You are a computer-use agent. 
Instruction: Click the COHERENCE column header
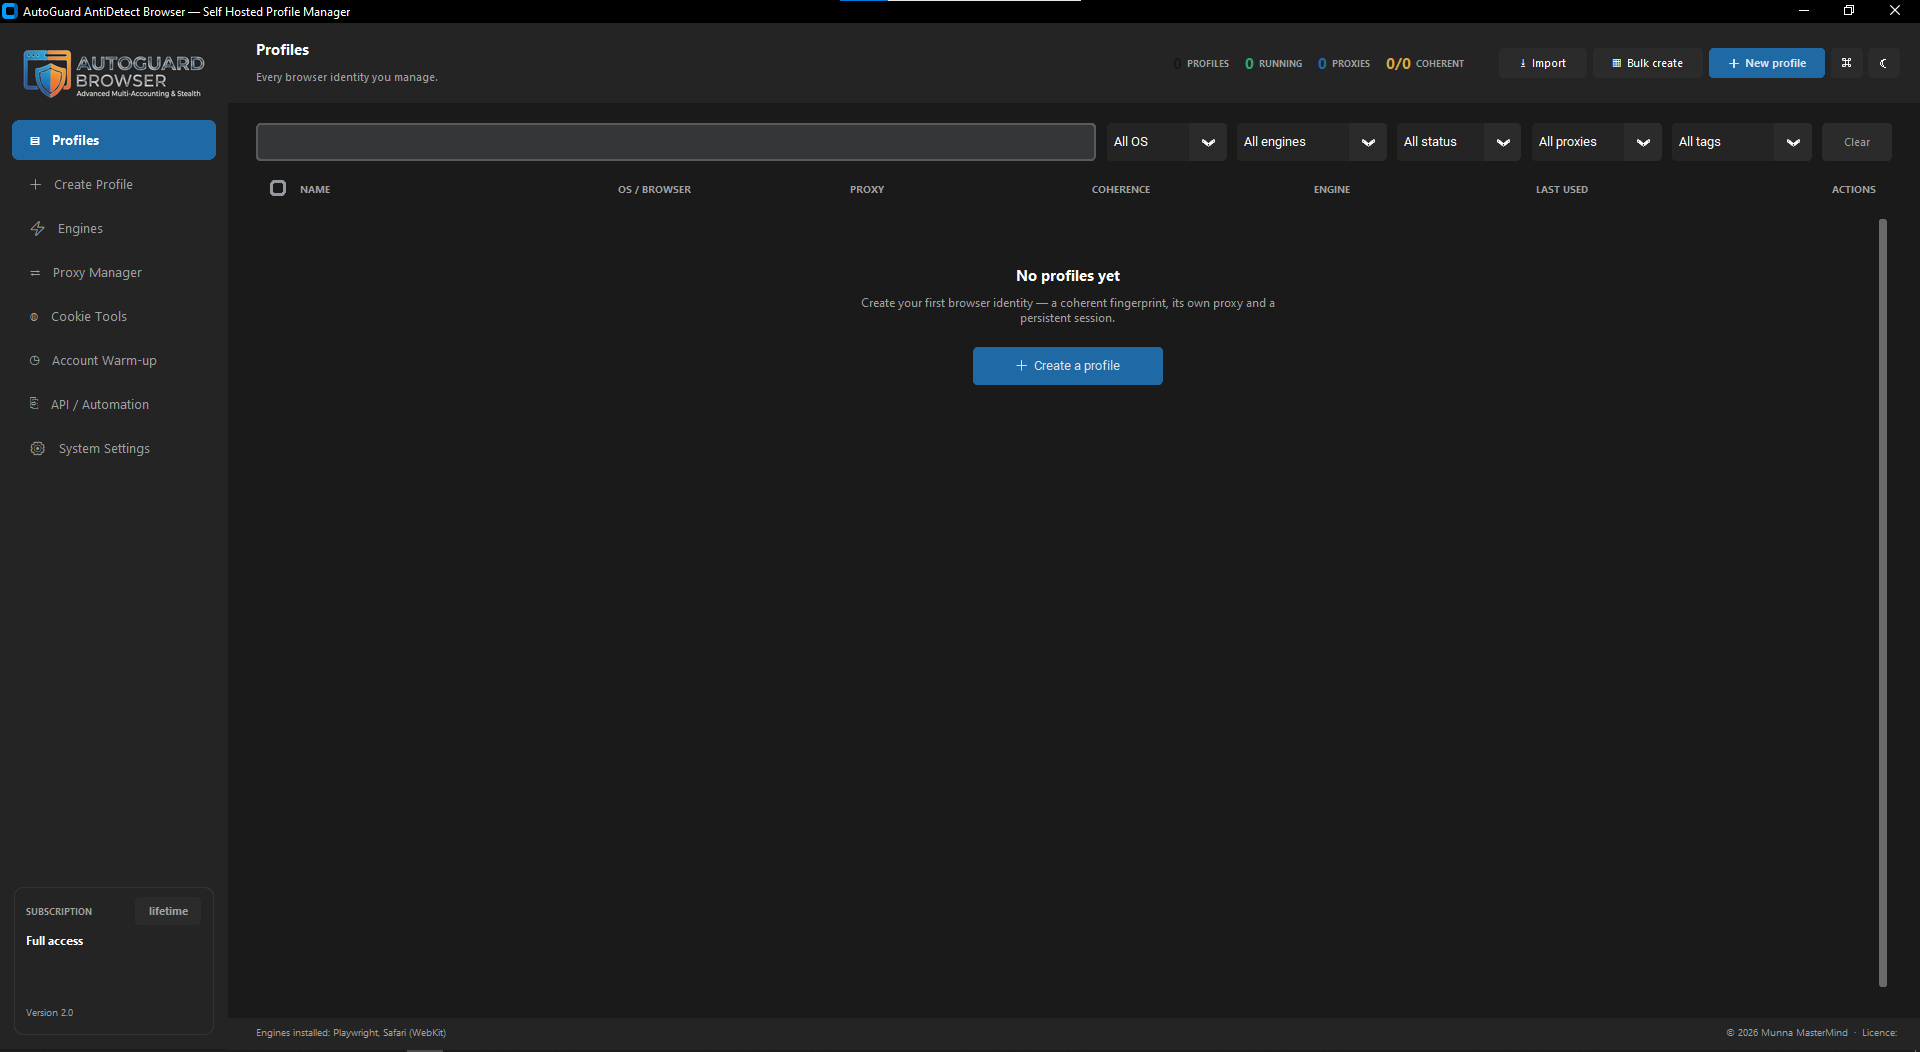pyautogui.click(x=1121, y=189)
